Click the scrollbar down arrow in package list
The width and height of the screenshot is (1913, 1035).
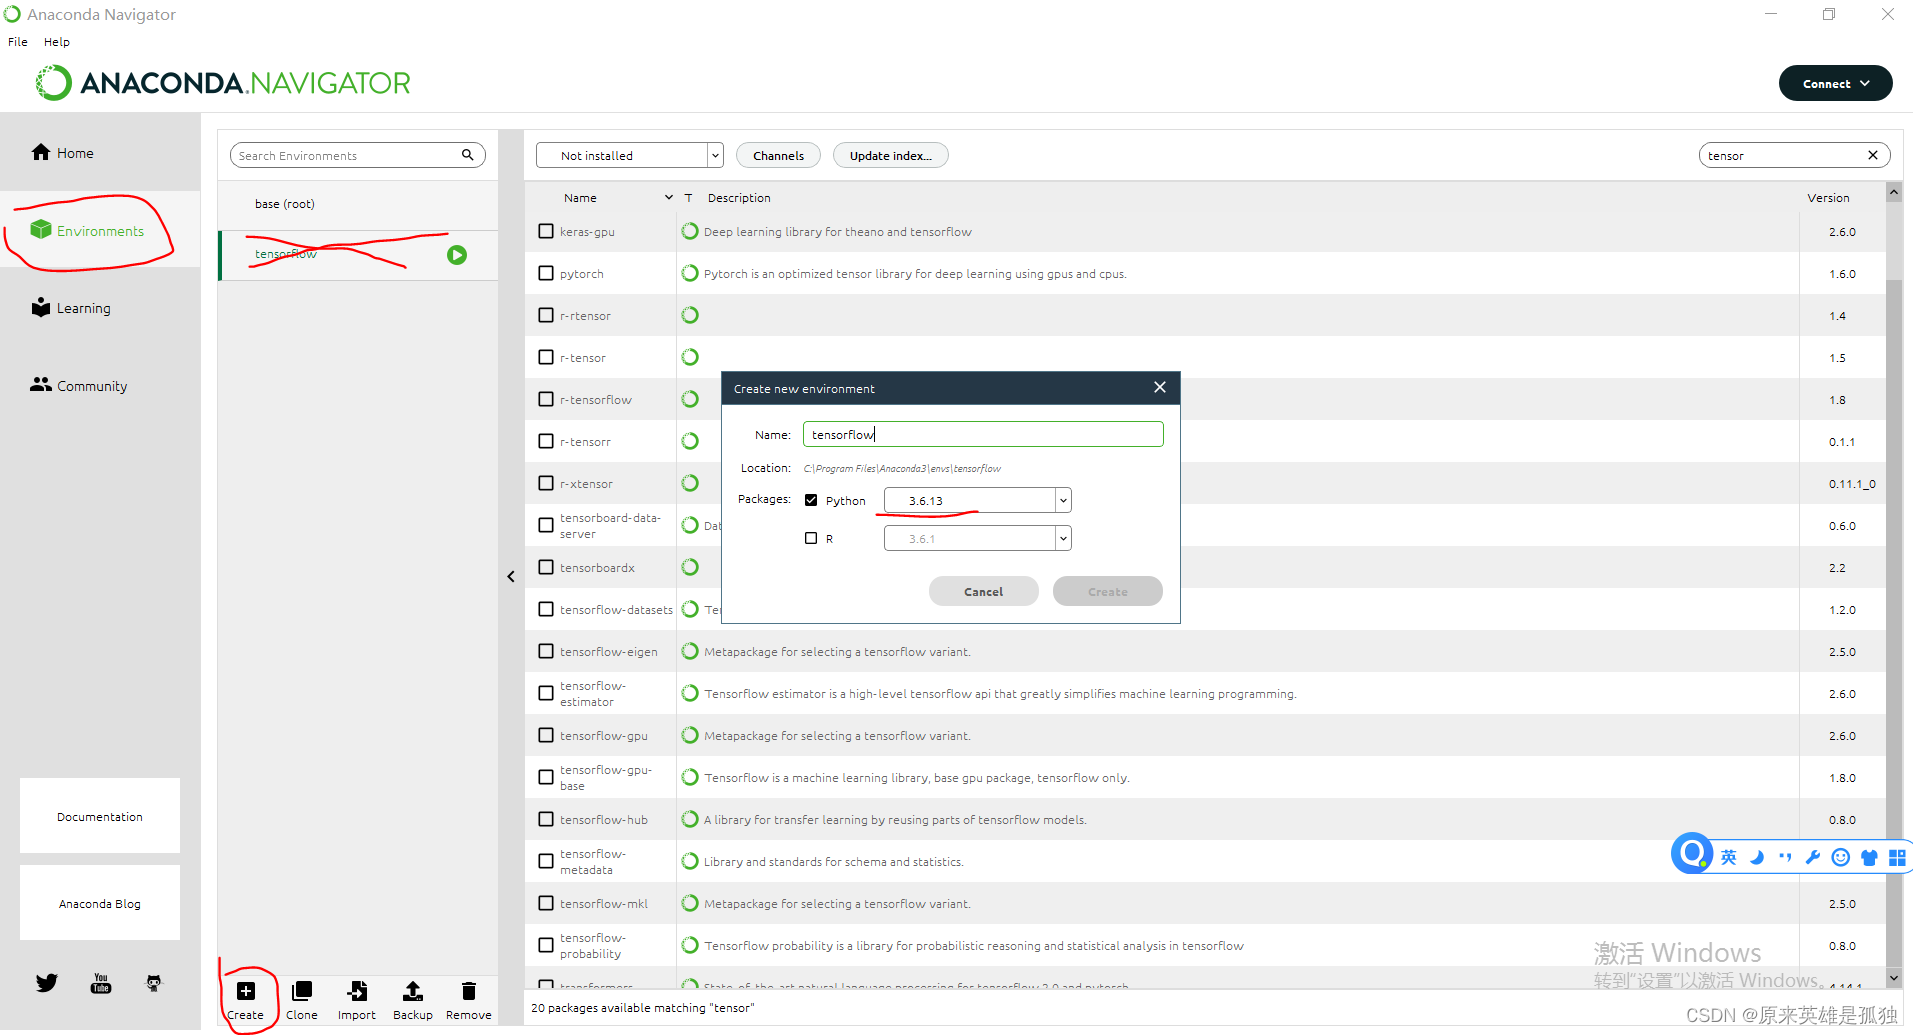pyautogui.click(x=1894, y=977)
